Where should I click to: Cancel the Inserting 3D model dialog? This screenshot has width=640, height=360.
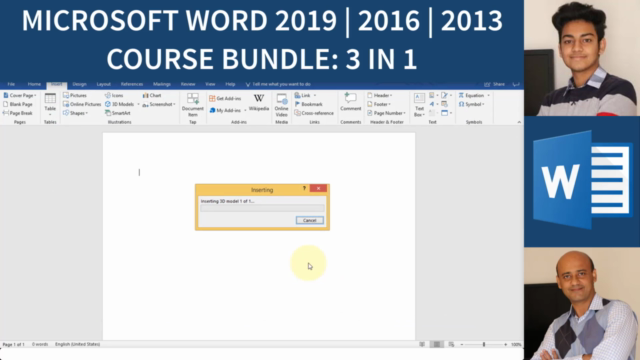pyautogui.click(x=309, y=220)
